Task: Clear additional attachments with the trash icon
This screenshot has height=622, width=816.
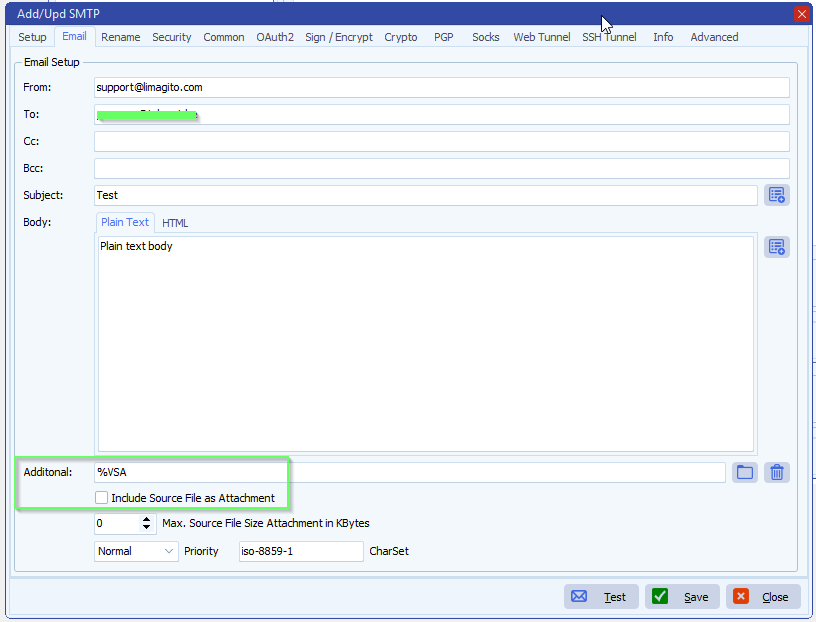Action: [x=776, y=473]
